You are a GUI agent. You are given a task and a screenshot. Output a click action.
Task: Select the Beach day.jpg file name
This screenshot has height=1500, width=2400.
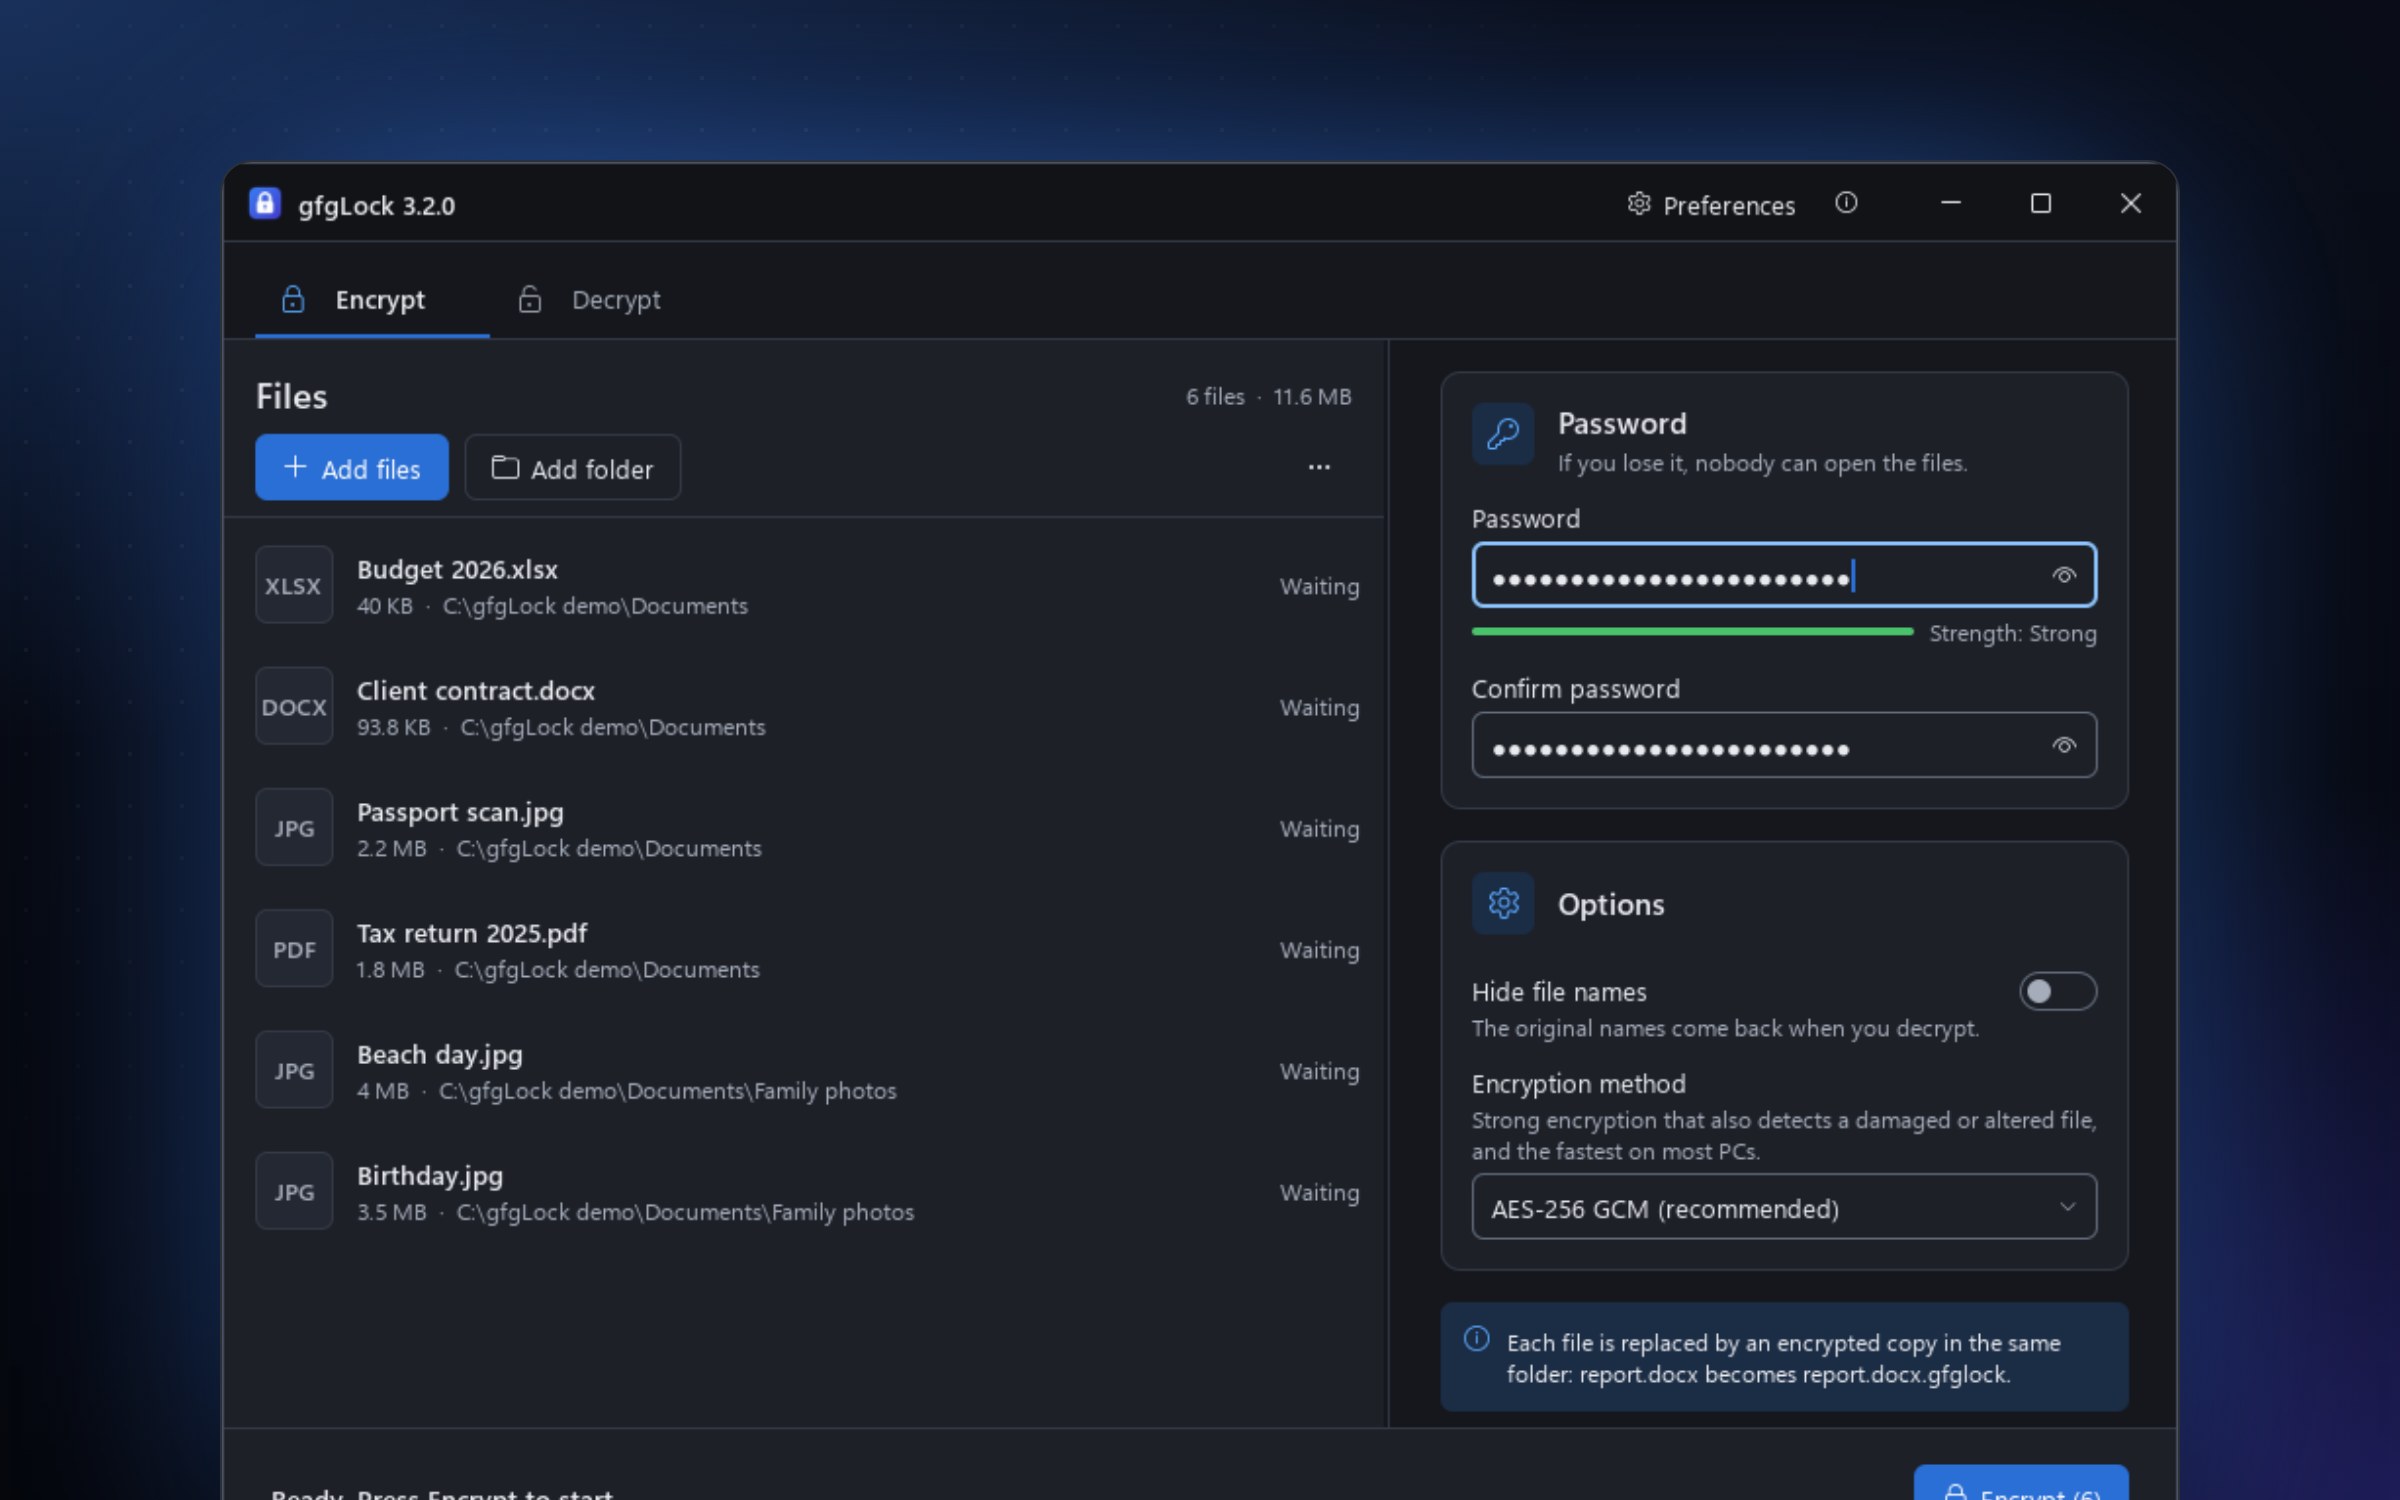440,1055
